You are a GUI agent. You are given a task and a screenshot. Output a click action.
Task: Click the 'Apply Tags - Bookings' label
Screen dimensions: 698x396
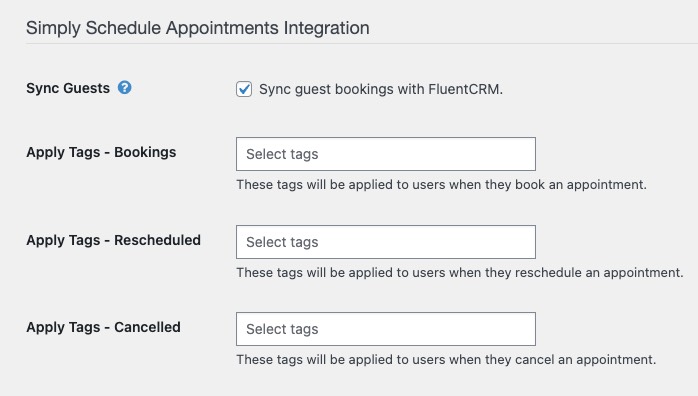pos(101,152)
